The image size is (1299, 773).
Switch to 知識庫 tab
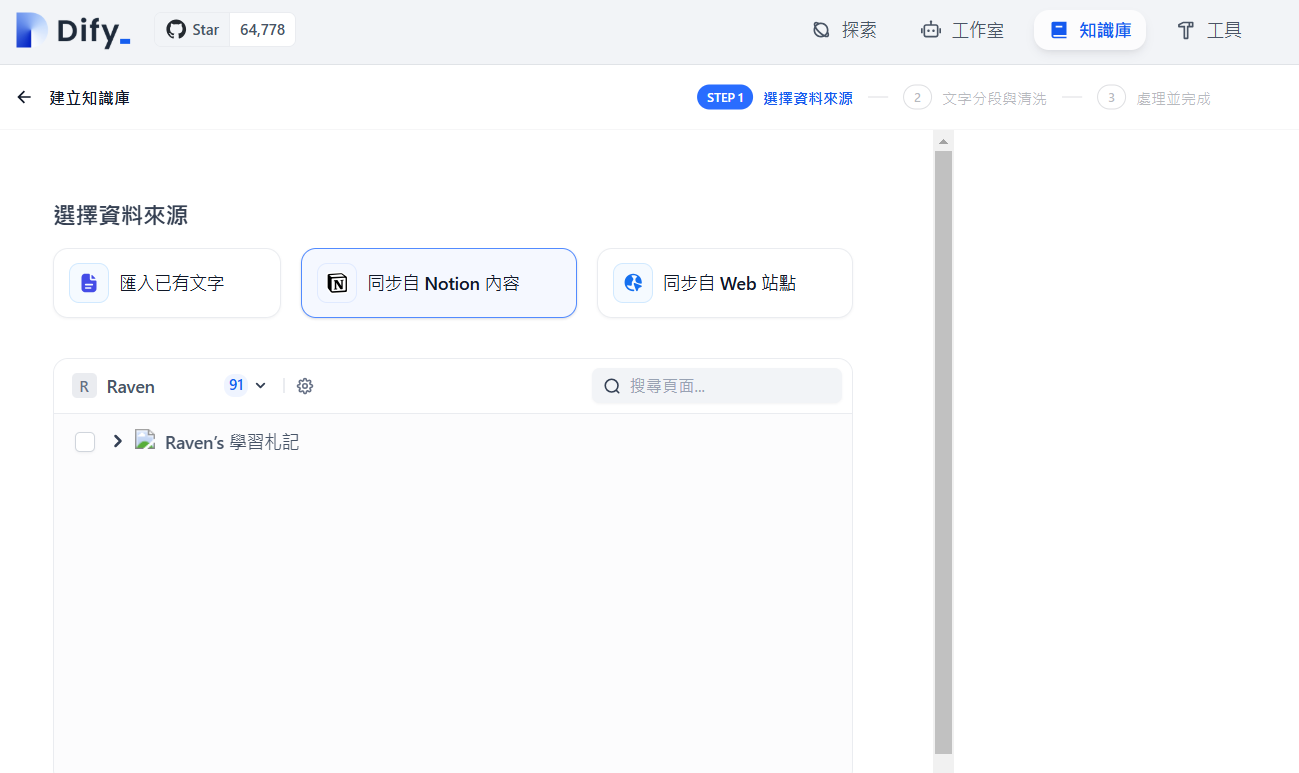click(x=1090, y=30)
